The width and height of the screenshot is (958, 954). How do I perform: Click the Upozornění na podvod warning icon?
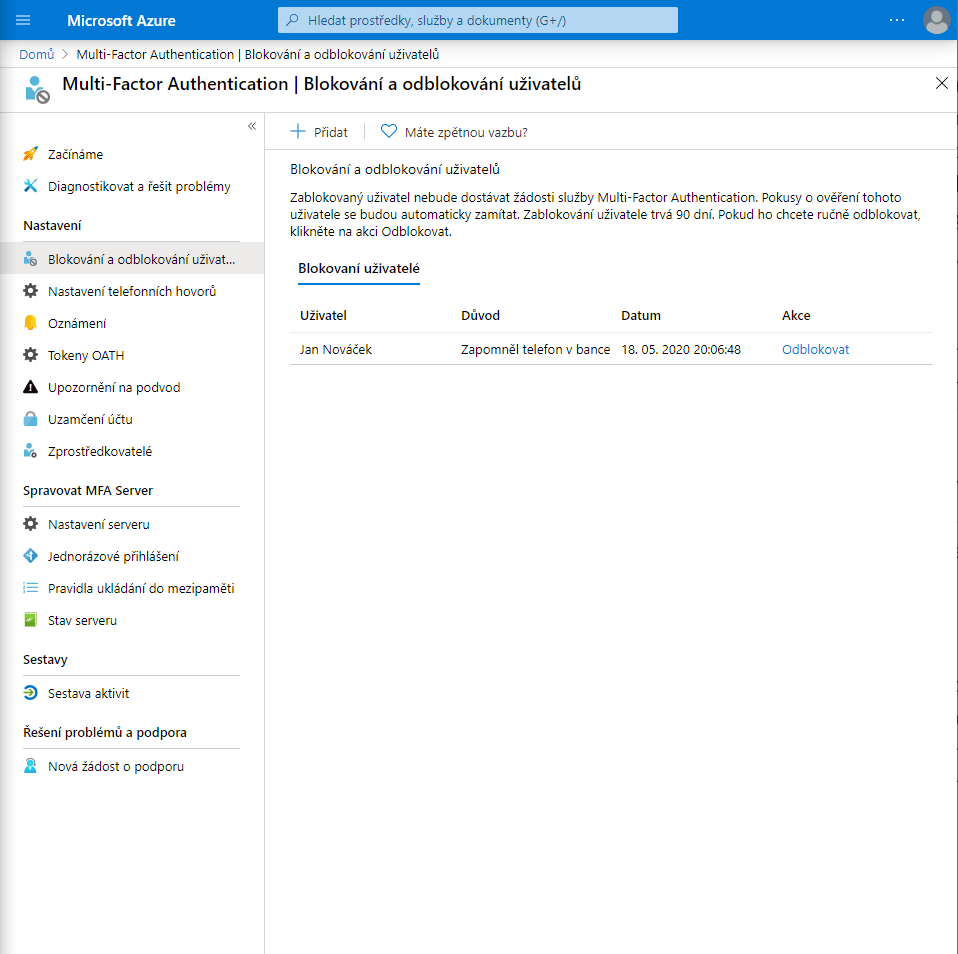(x=30, y=387)
